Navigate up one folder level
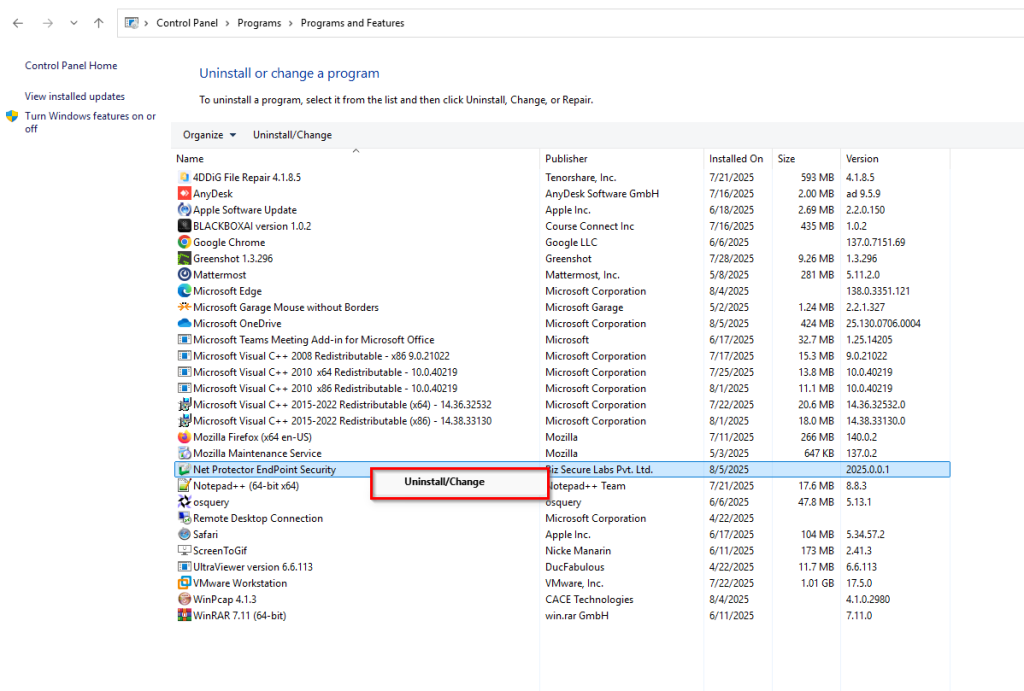Image resolution: width=1024 pixels, height=691 pixels. pos(98,23)
